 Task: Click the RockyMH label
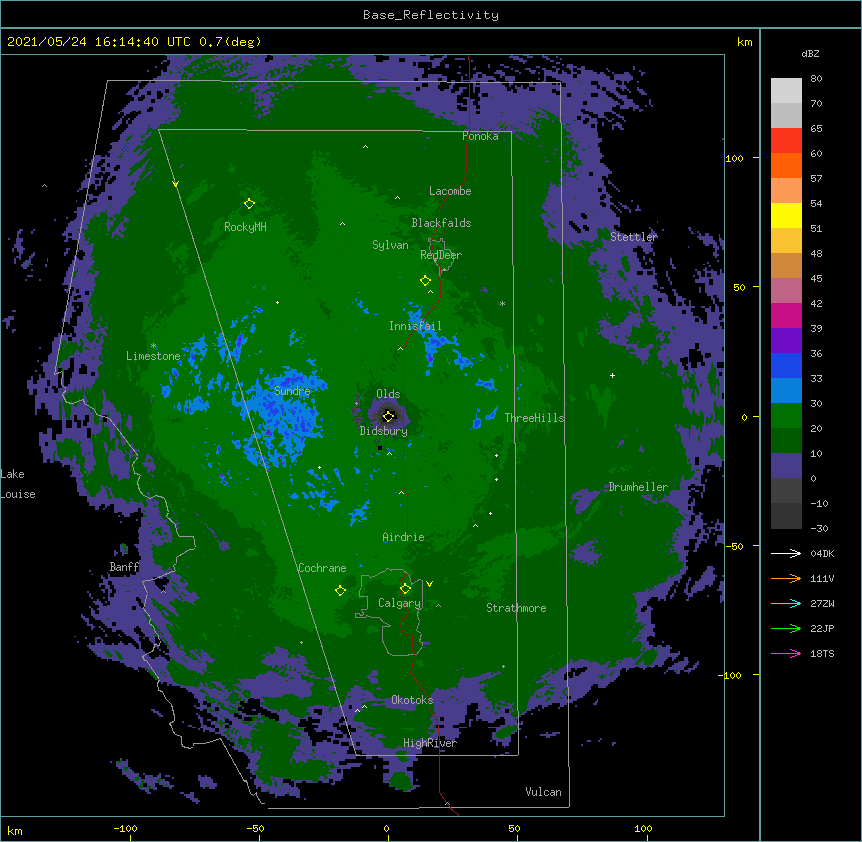[245, 227]
